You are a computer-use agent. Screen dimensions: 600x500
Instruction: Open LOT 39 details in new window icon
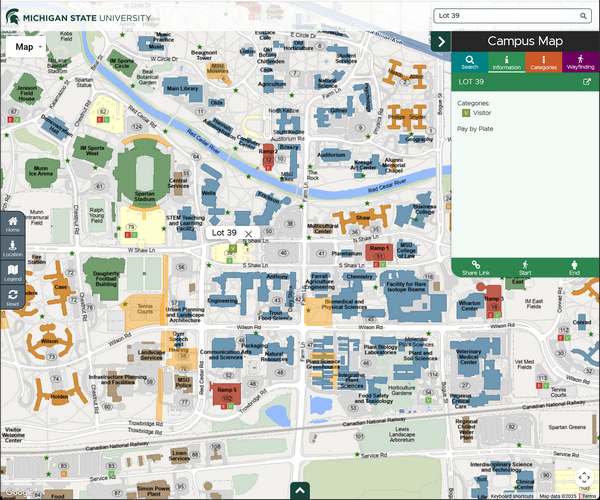tap(586, 82)
